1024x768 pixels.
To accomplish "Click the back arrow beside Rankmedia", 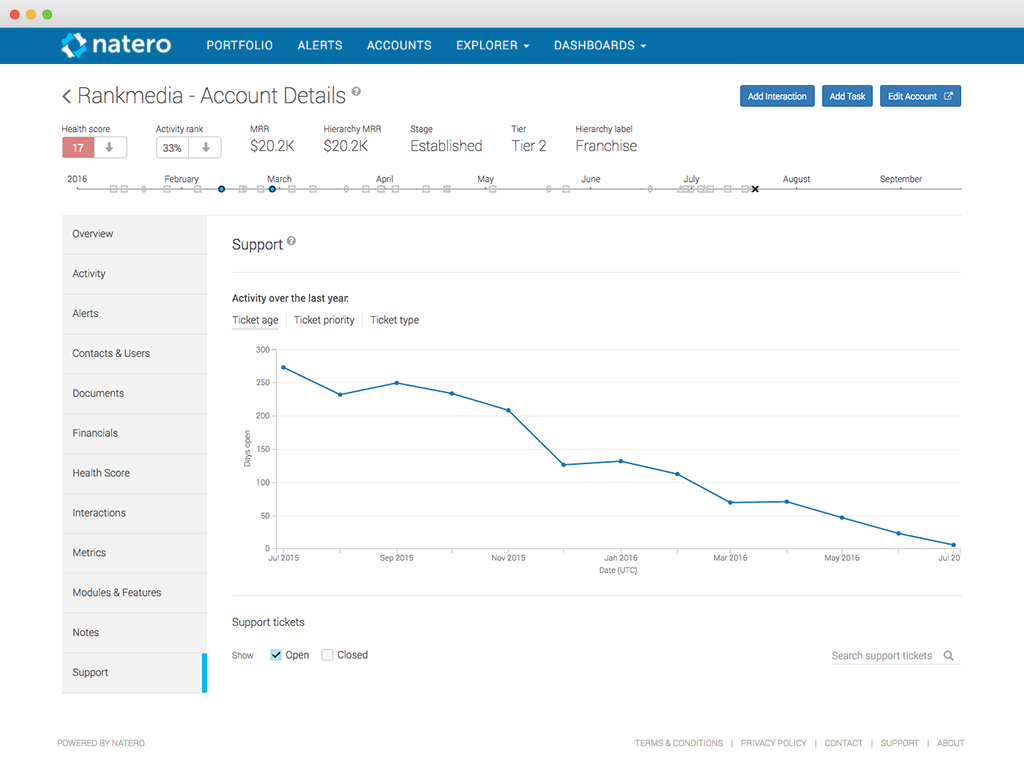I will tap(67, 96).
